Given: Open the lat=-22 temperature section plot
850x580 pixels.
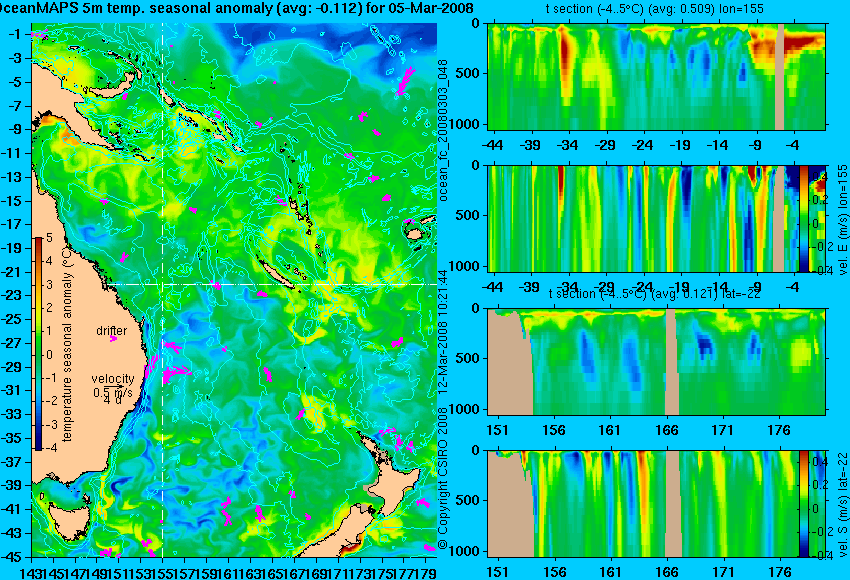Looking at the screenshot, I should pyautogui.click(x=656, y=362).
